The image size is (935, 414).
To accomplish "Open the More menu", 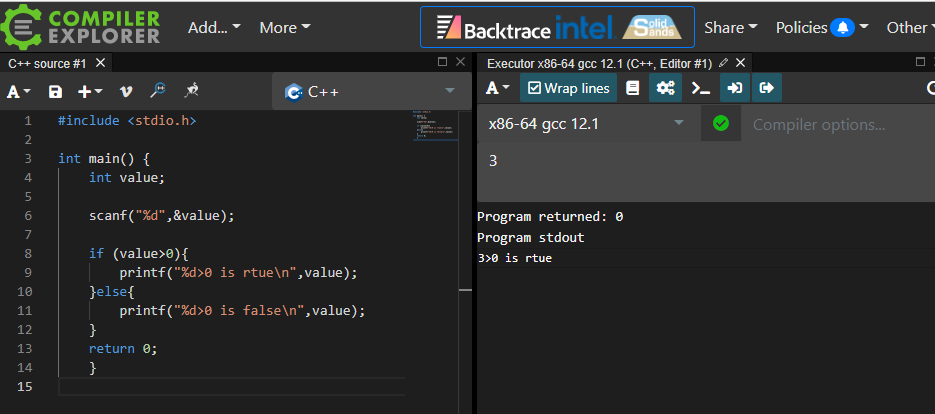I will tap(284, 27).
